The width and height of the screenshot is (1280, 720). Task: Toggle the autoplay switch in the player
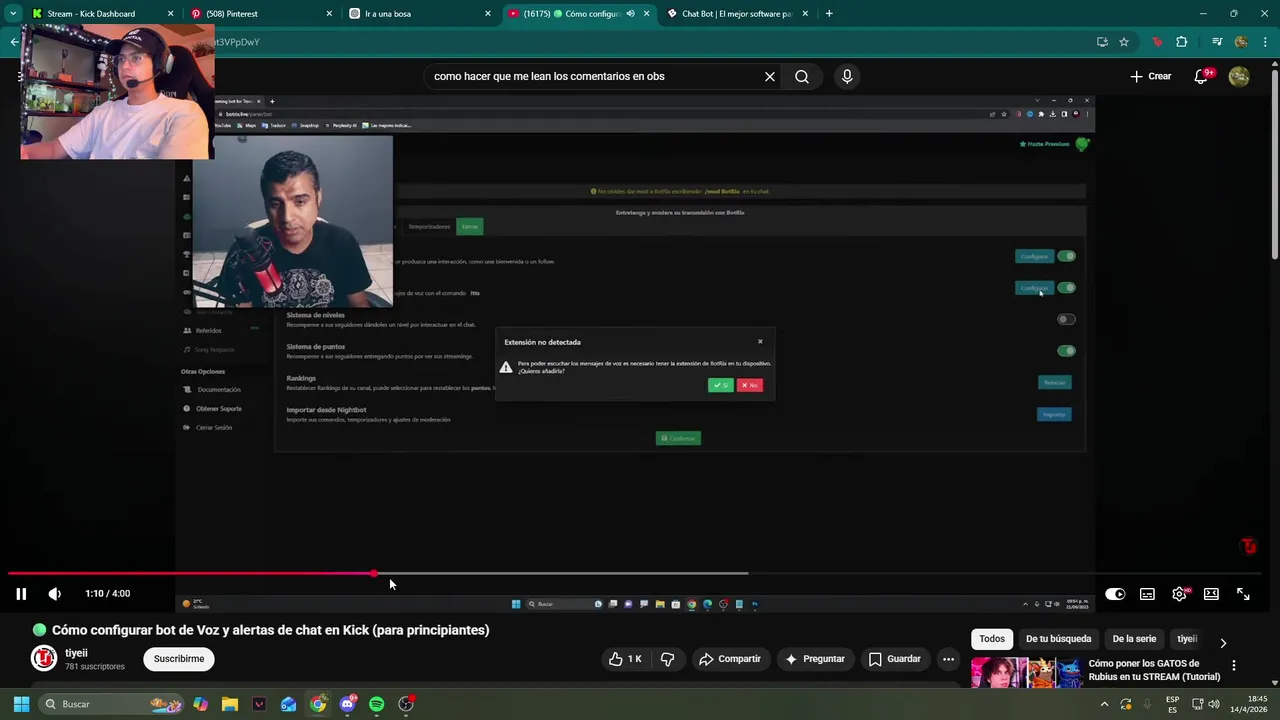click(x=1115, y=594)
